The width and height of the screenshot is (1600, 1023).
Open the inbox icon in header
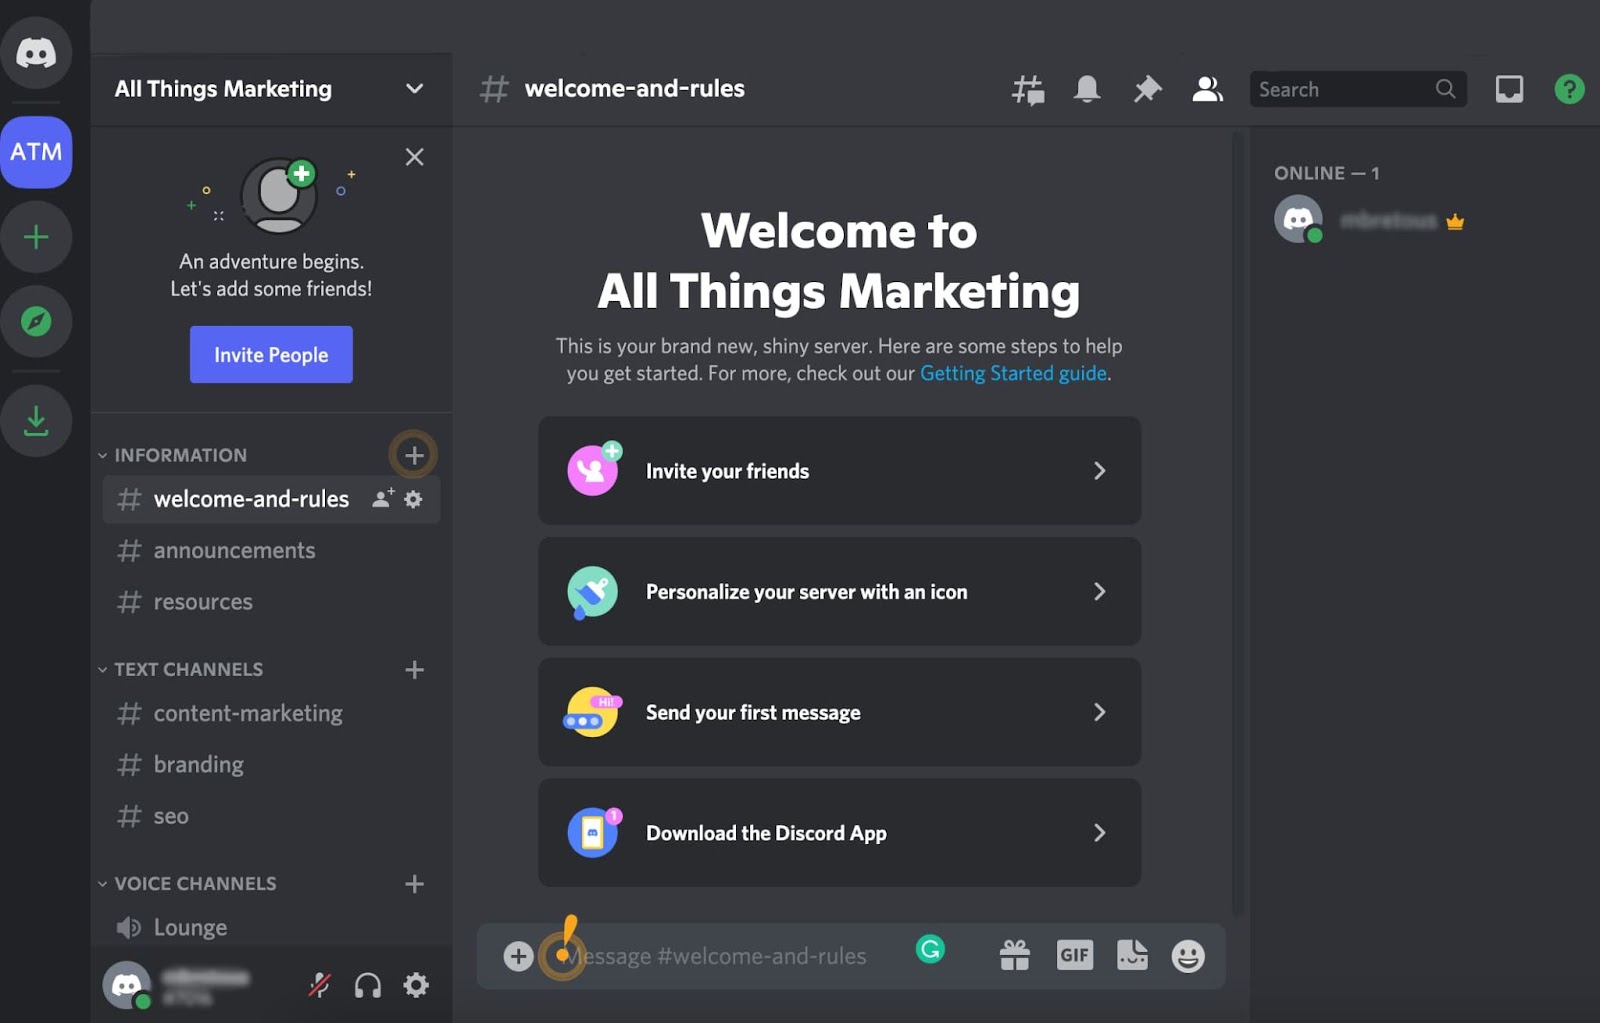(1509, 90)
